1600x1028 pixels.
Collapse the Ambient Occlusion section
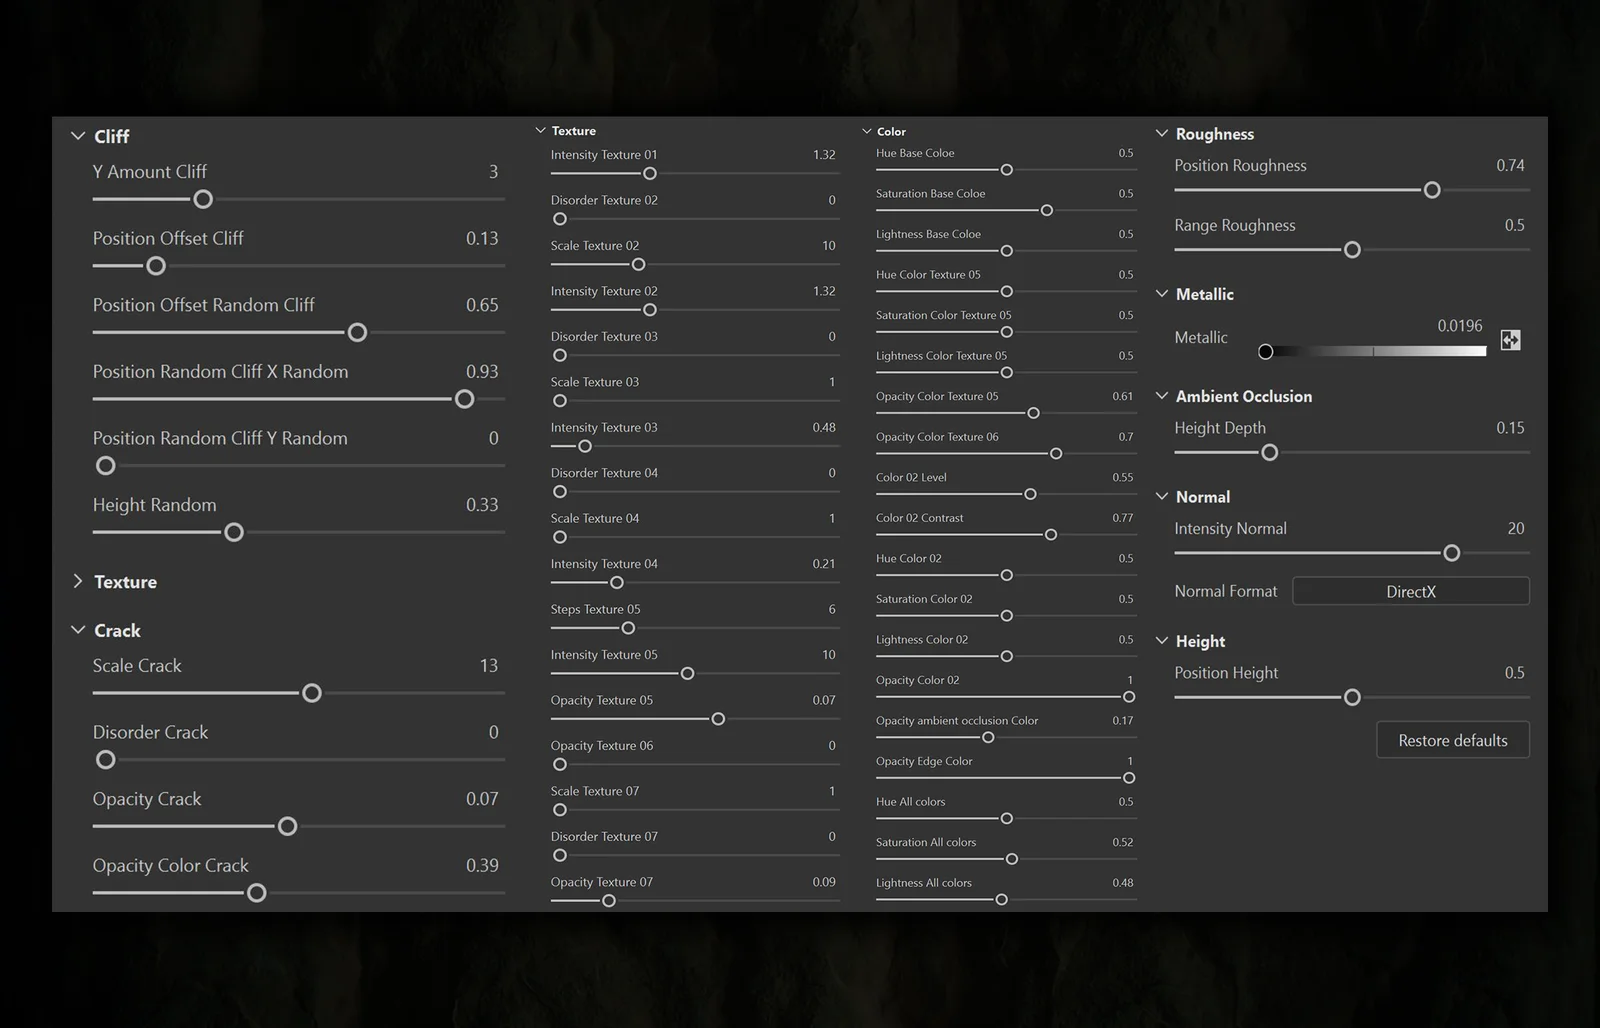point(1161,396)
